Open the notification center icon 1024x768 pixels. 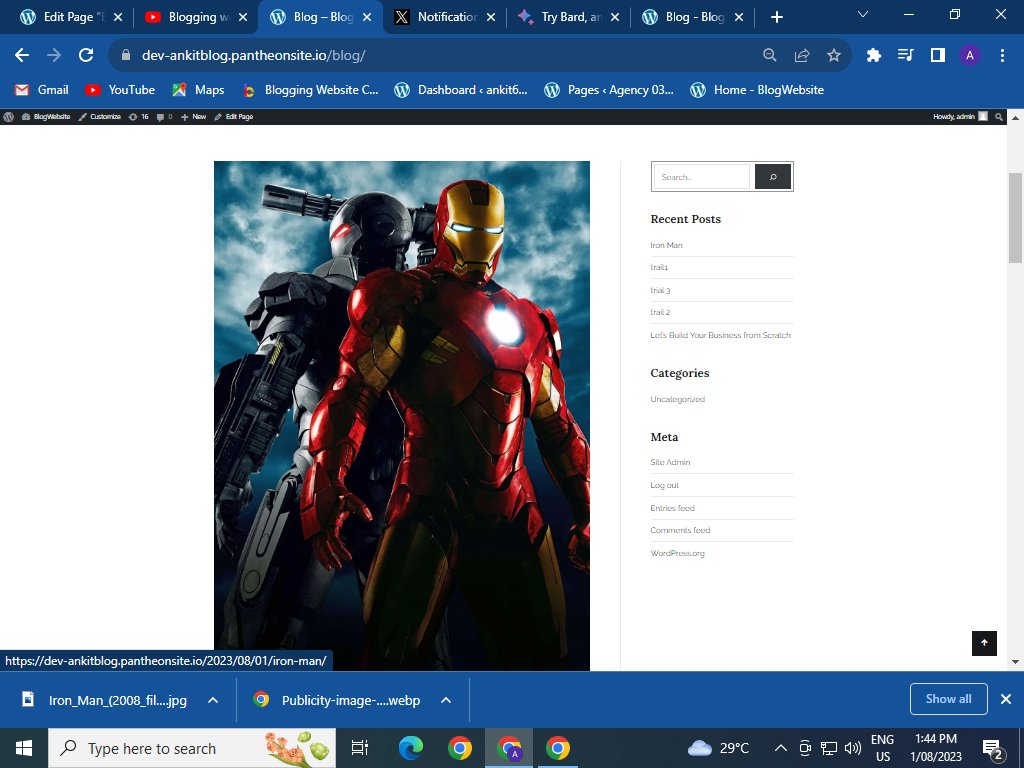[x=993, y=749]
